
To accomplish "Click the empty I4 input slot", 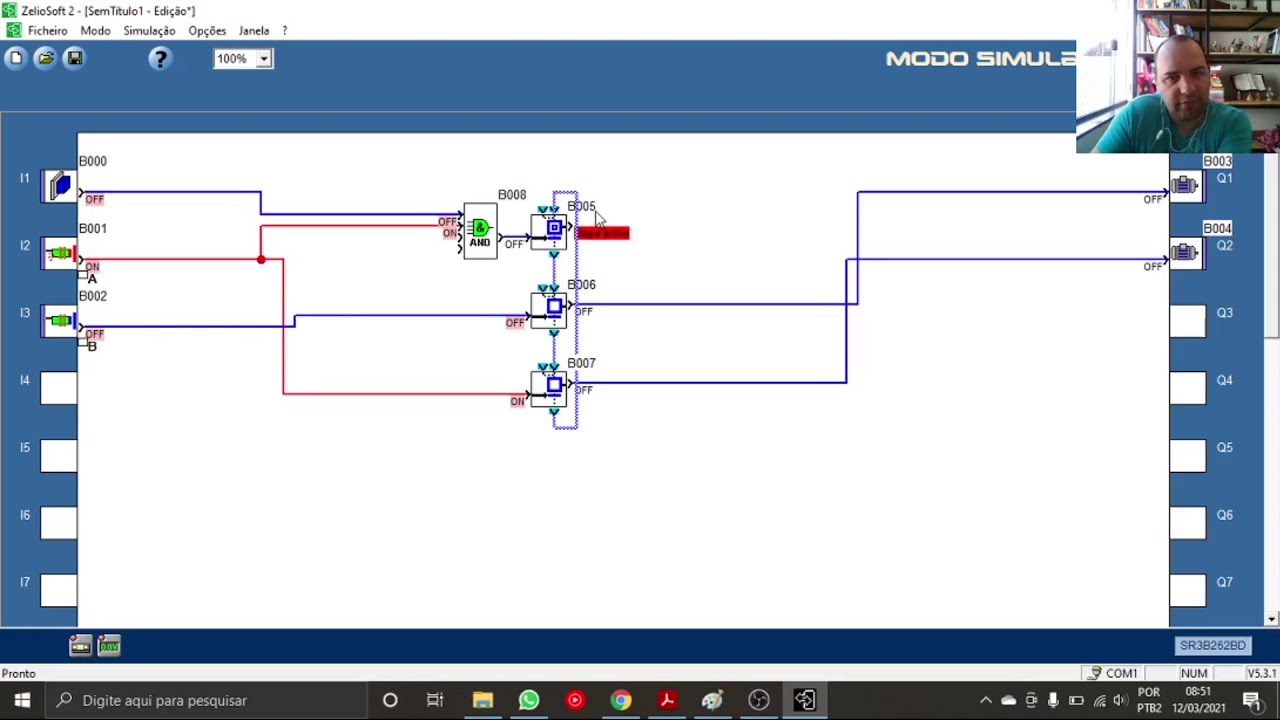I will tap(59, 388).
